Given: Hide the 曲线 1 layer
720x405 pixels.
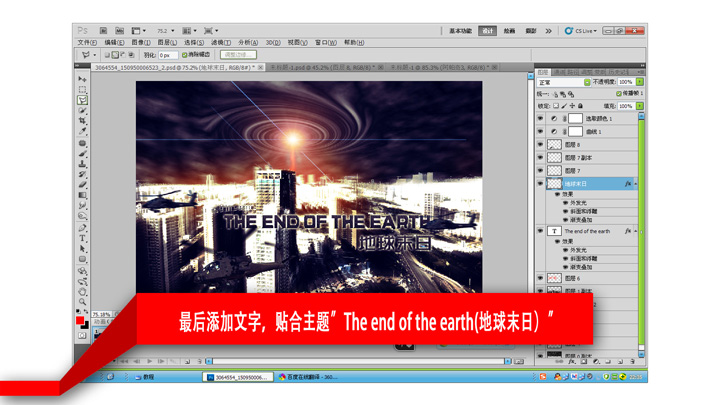Looking at the screenshot, I should [540, 131].
